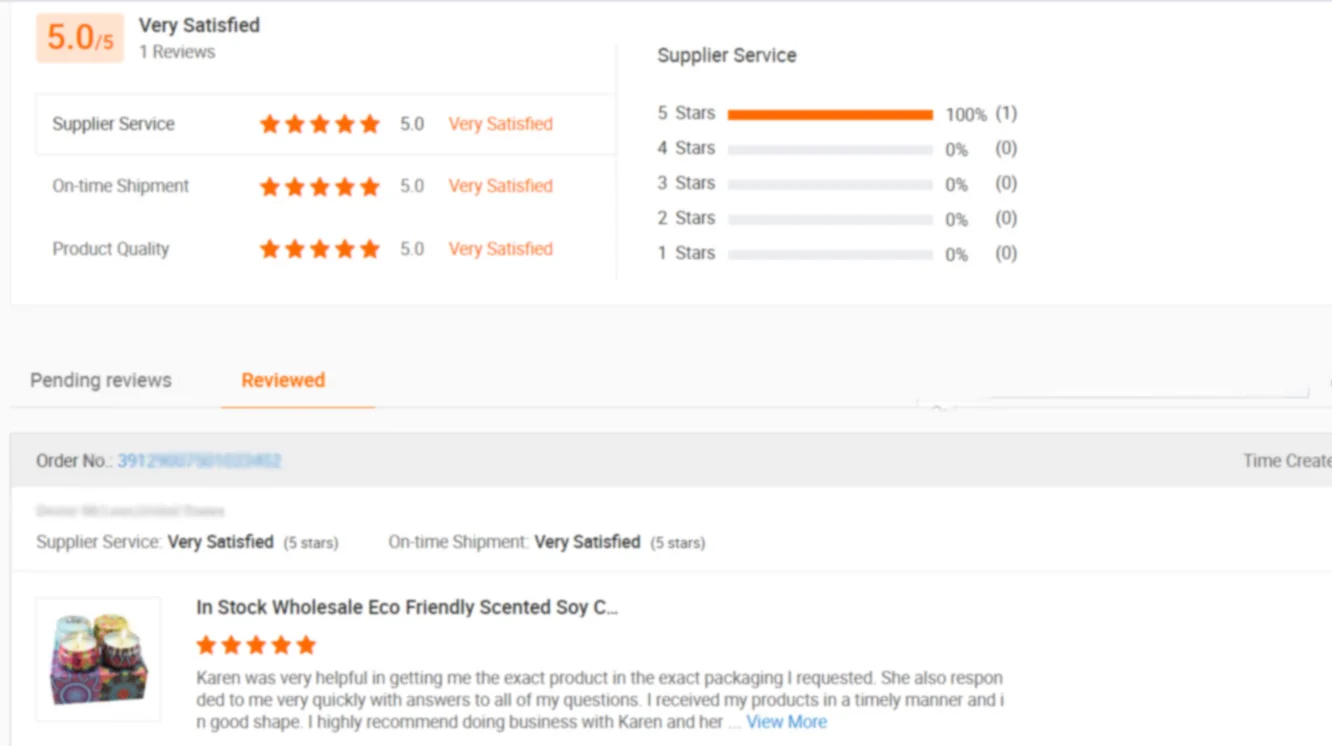Click the 1 Reviews count text

177,52
